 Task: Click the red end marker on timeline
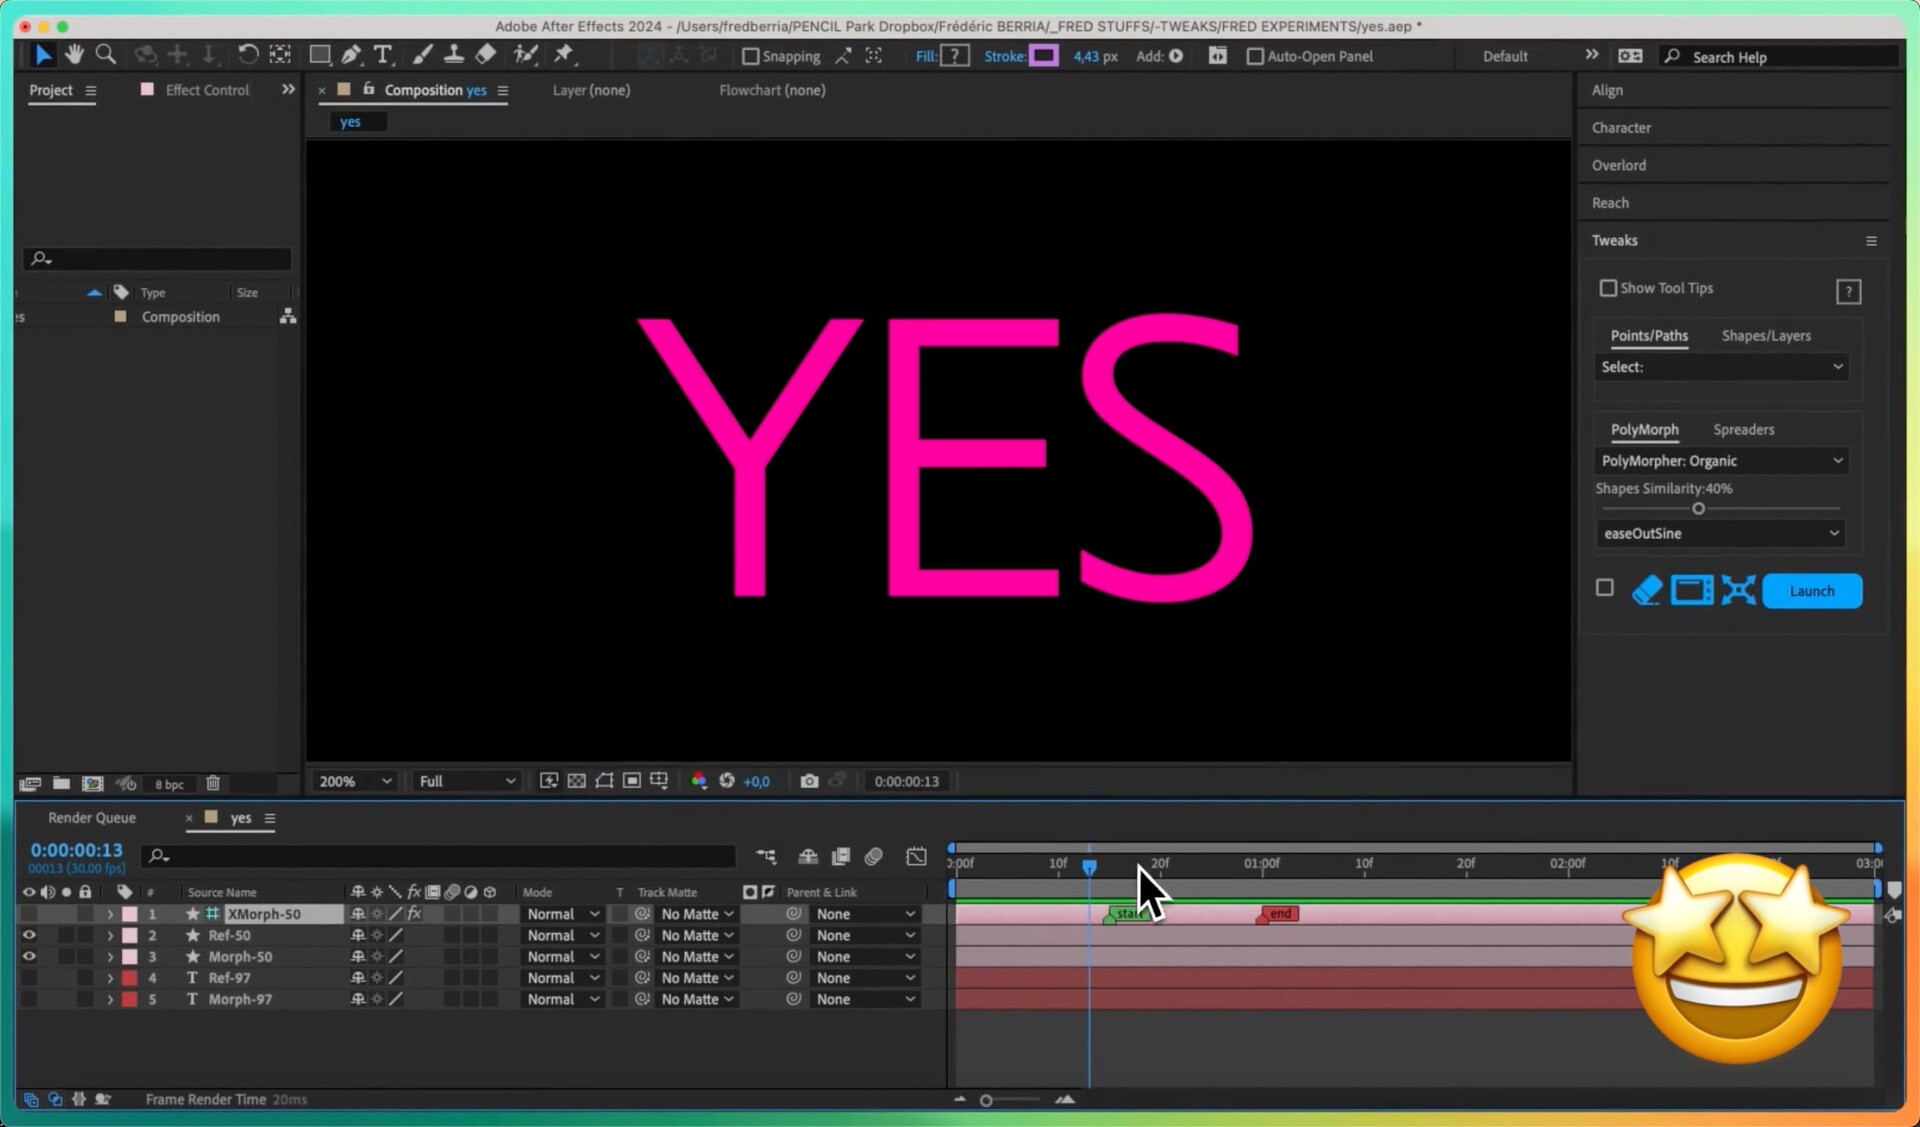1279,913
